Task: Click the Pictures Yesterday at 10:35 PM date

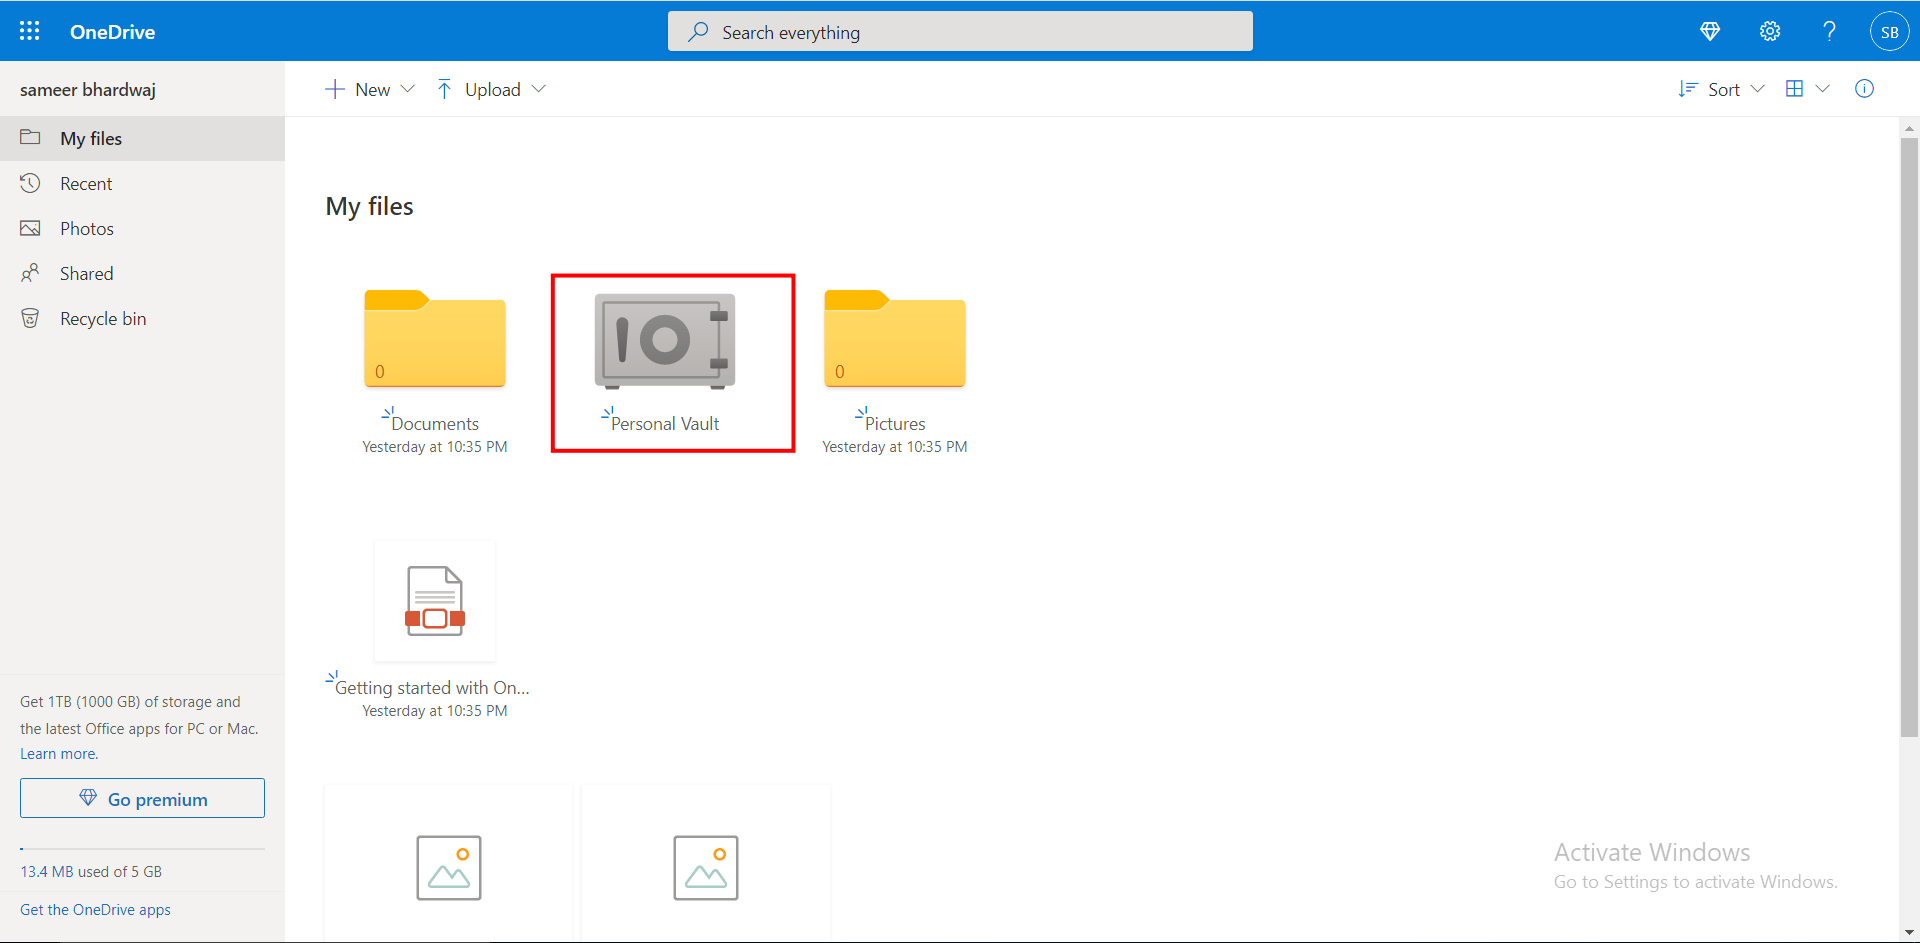Action: coord(895,447)
